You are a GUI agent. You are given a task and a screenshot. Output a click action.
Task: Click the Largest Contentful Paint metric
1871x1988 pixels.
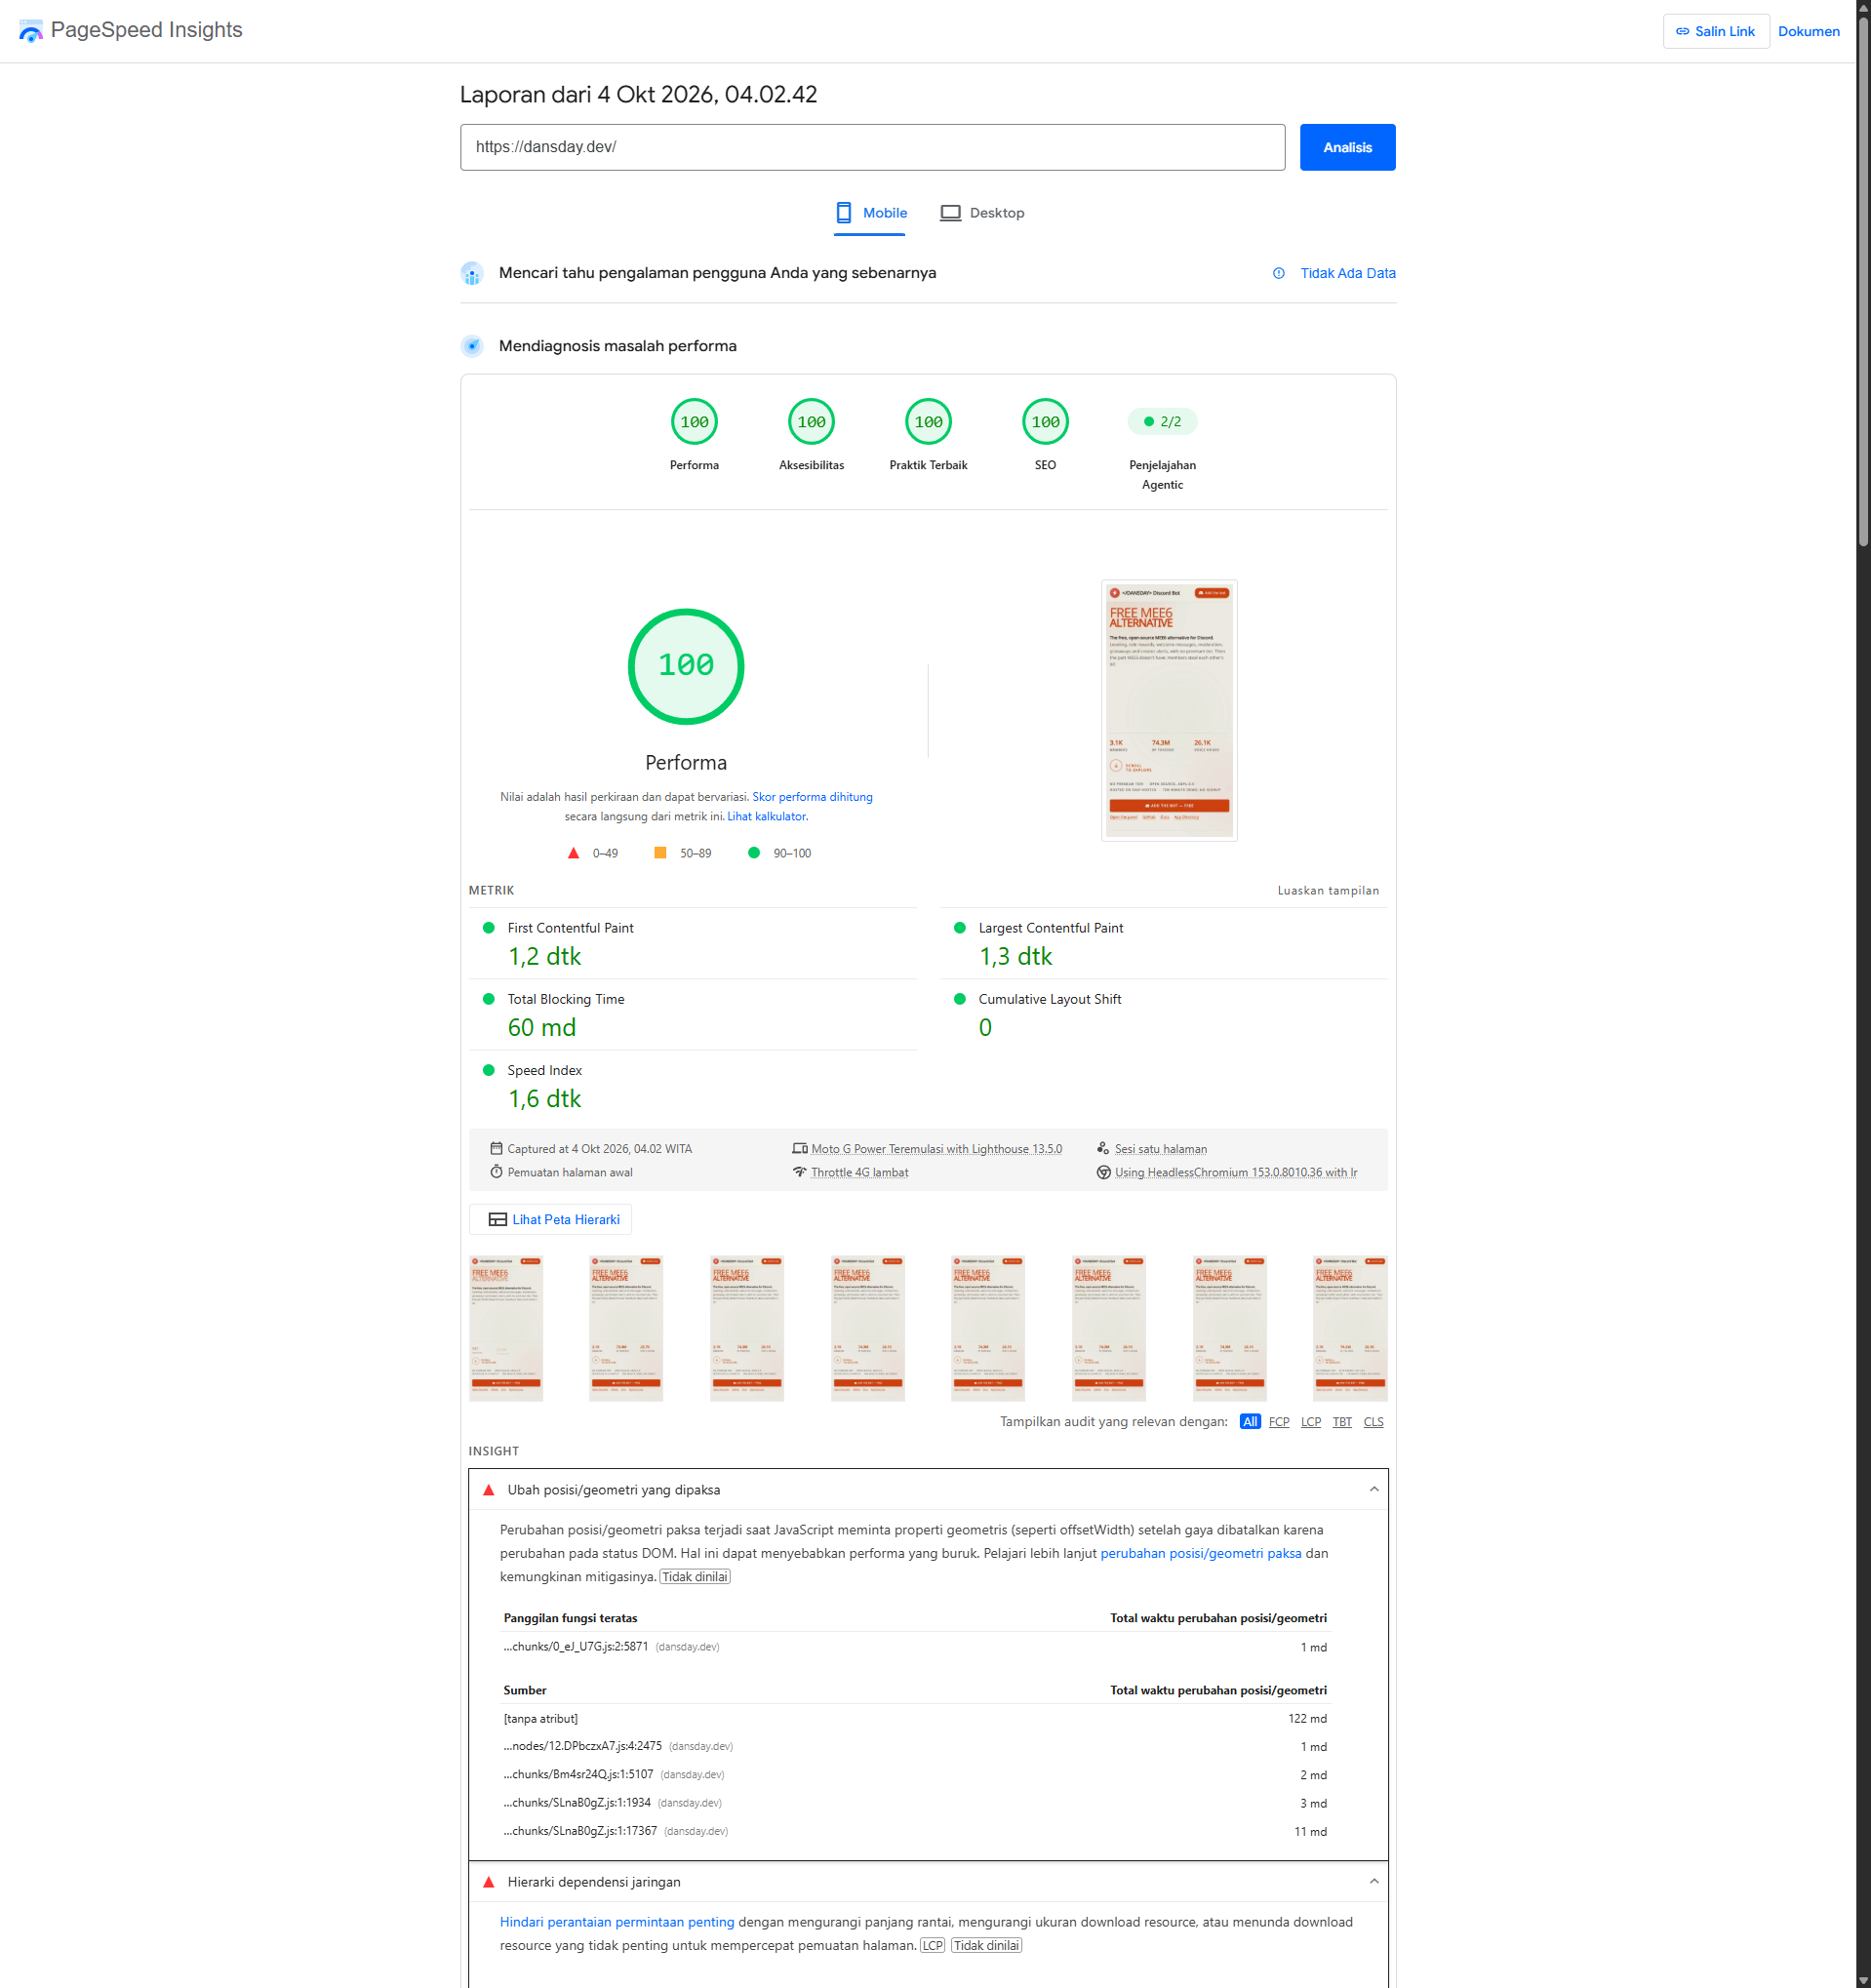click(x=1164, y=943)
